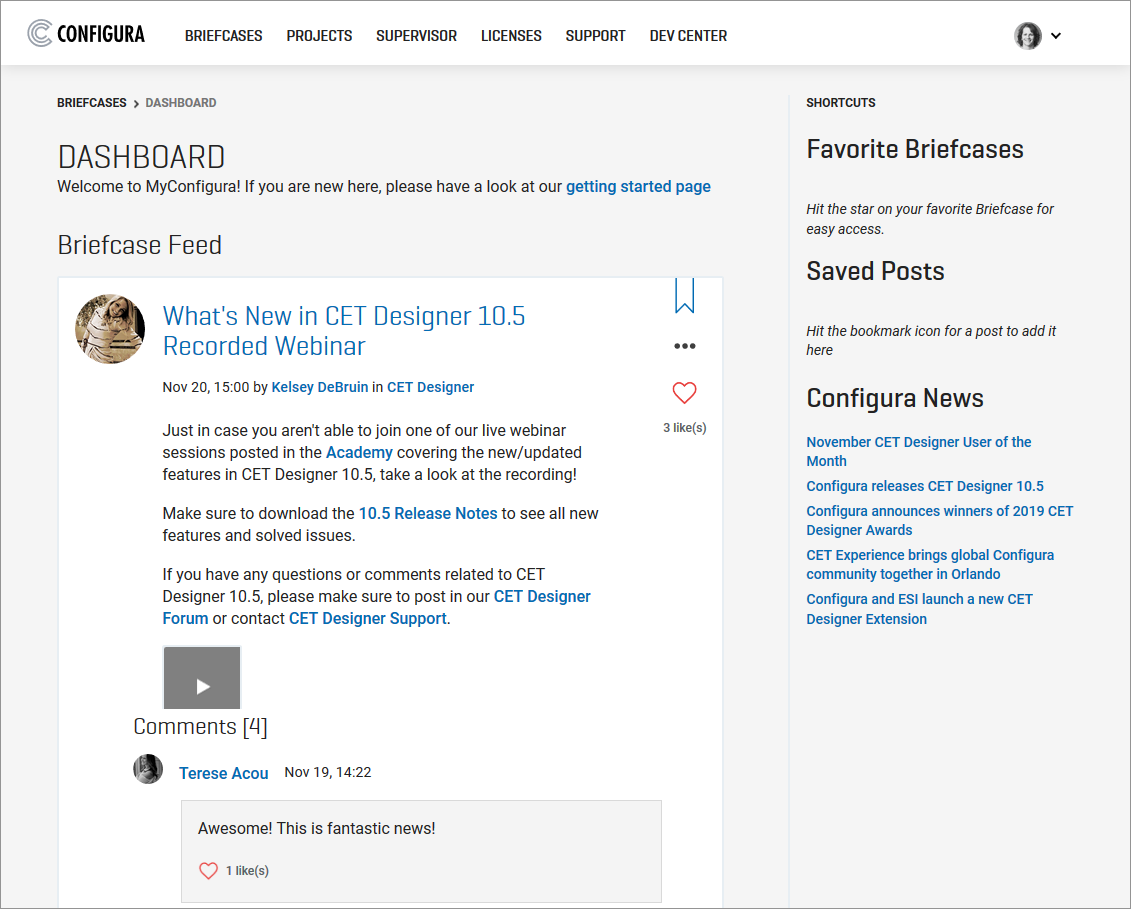Click the DASHBOARD breadcrumb item
This screenshot has height=909, width=1131.
click(x=181, y=102)
